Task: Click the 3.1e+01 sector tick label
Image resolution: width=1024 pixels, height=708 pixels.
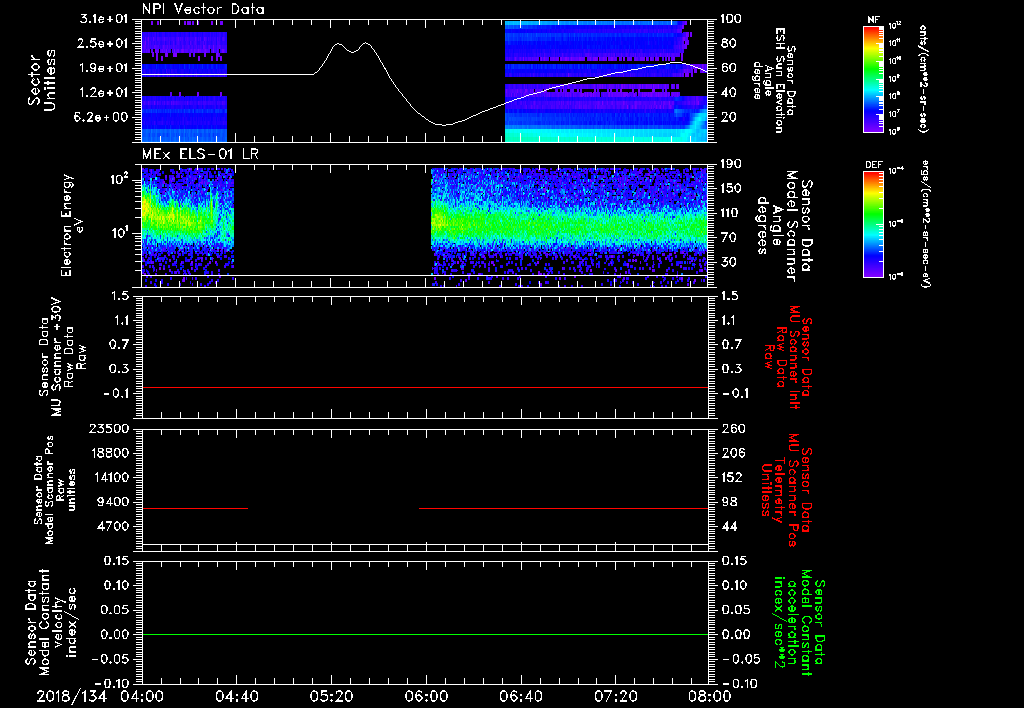Action: tap(104, 19)
